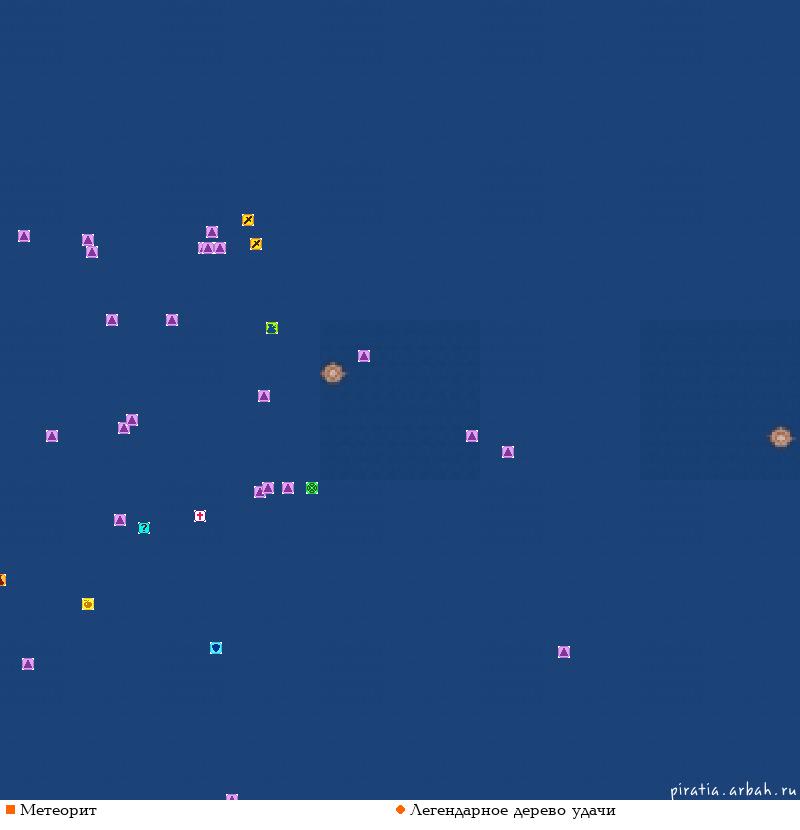Screen dimensions: 800x830
Task: Click the lower yellow sword marker
Action: (x=256, y=243)
